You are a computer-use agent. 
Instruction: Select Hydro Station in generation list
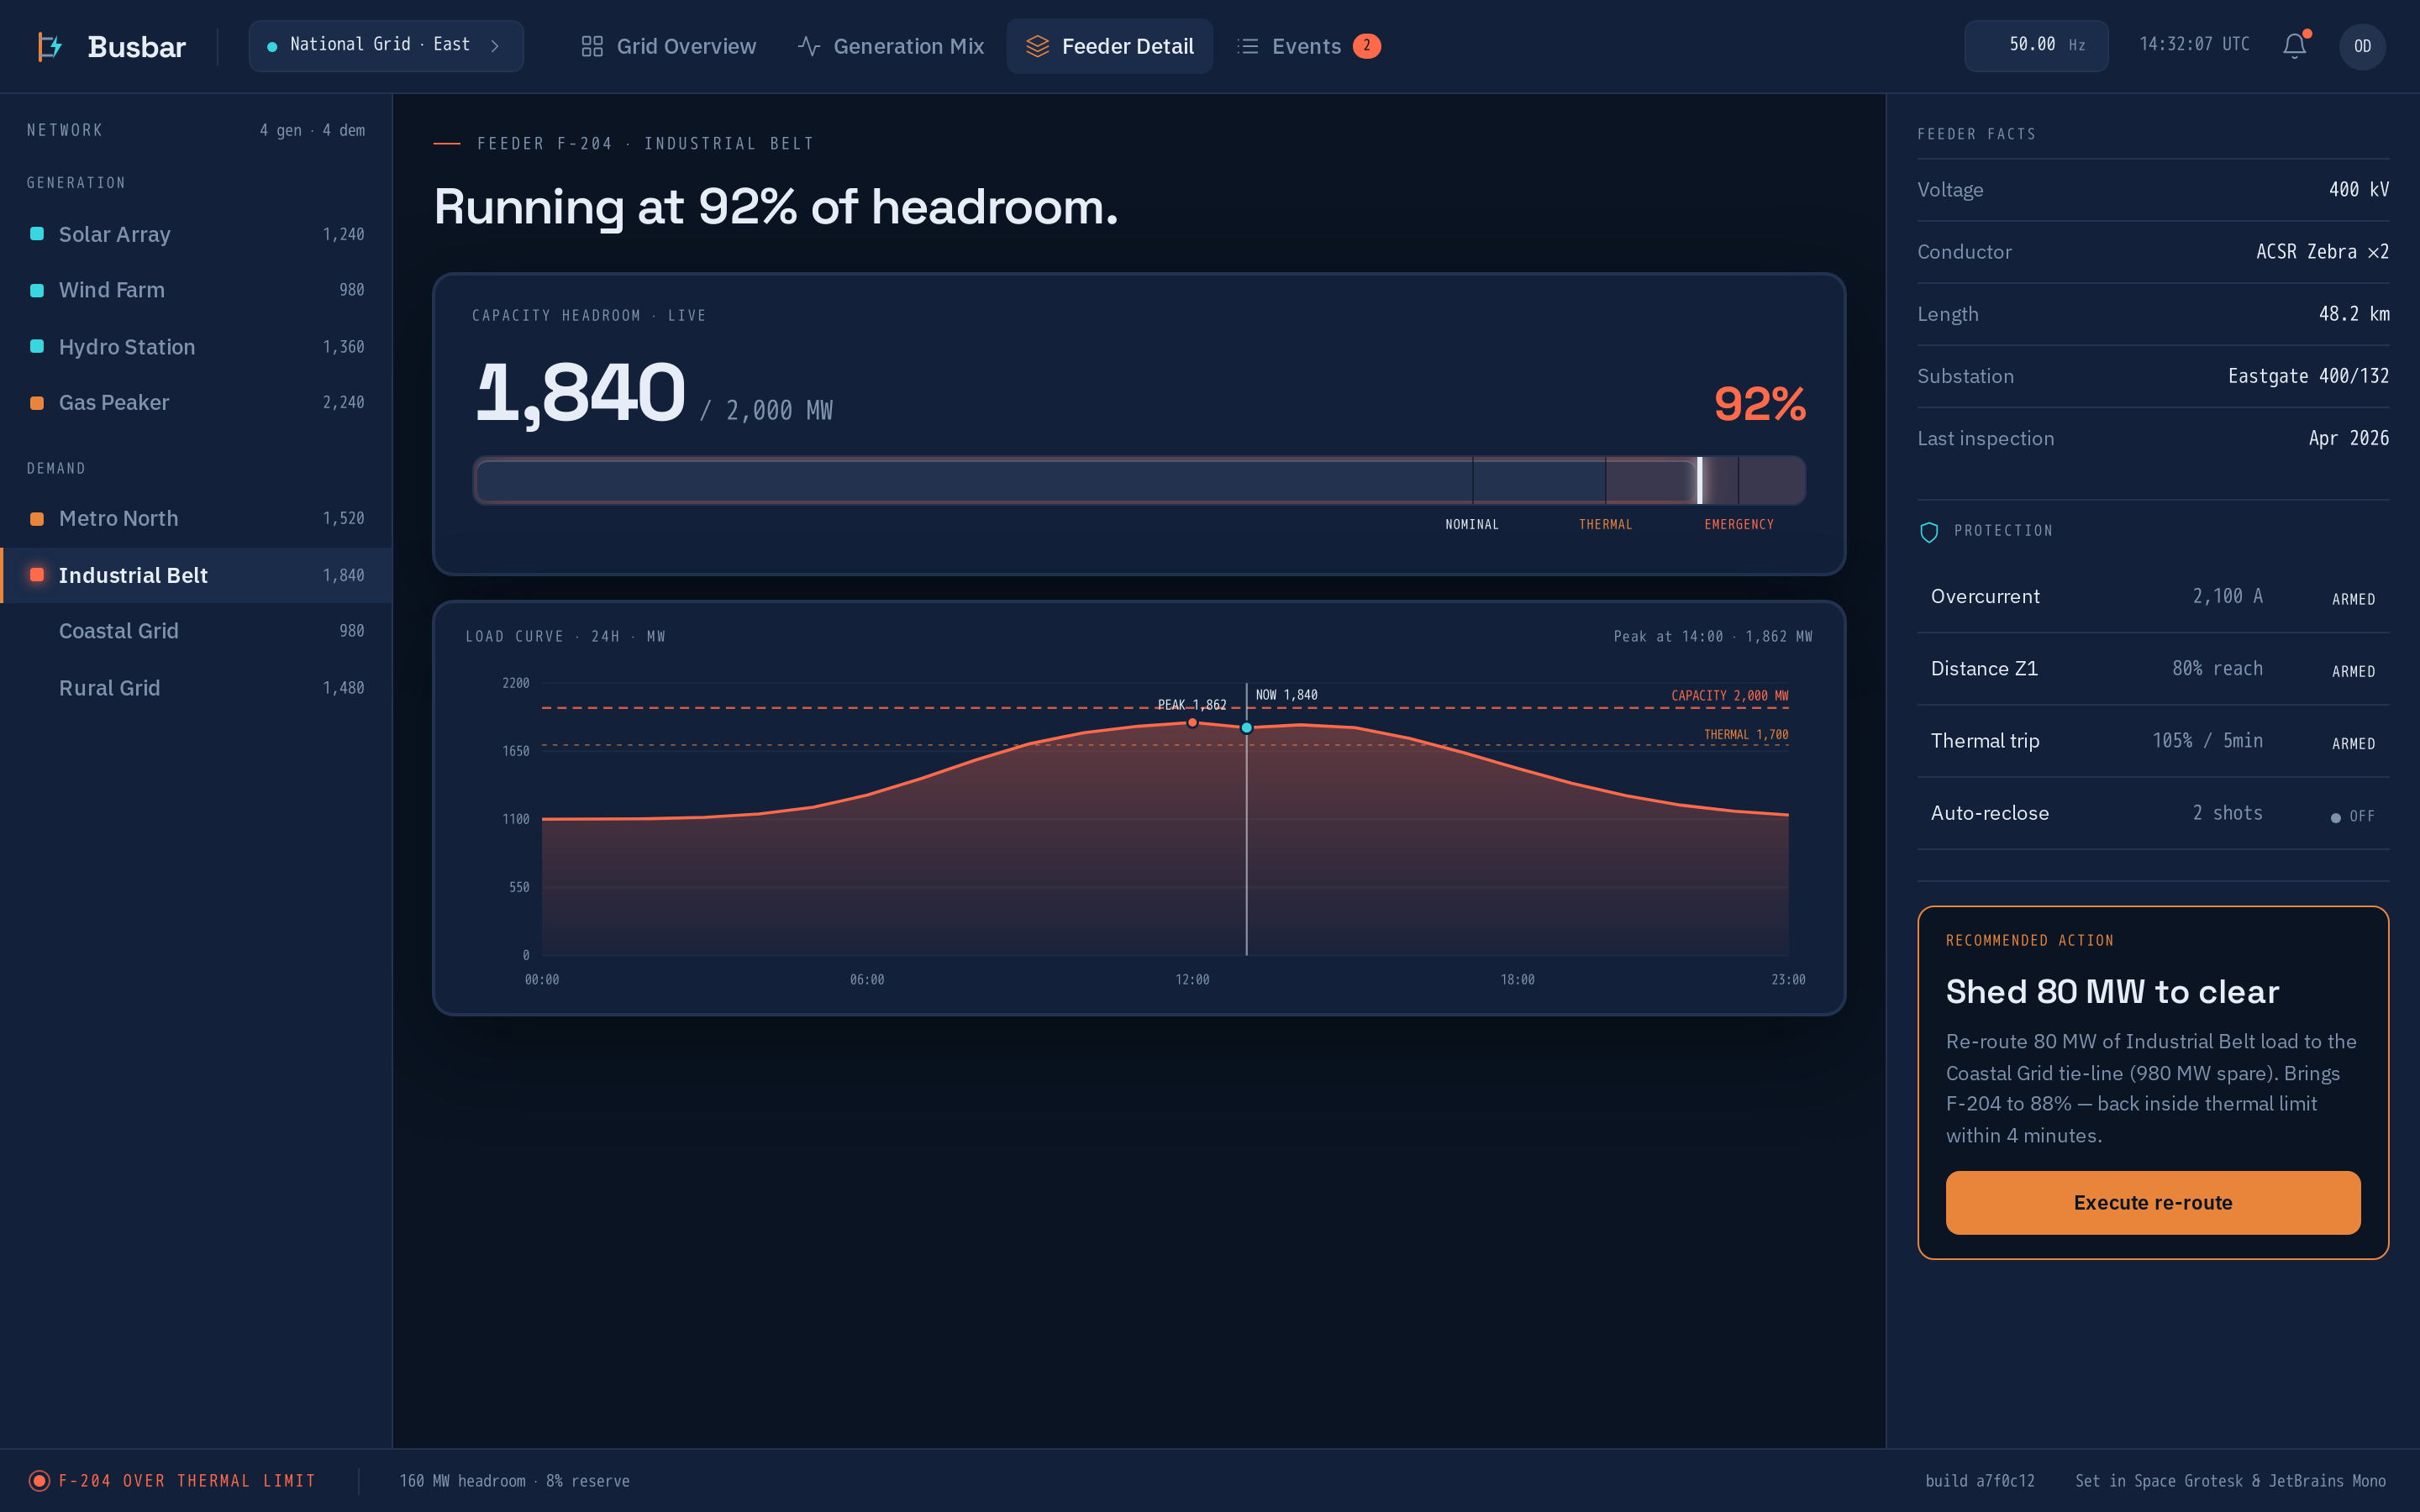(197, 347)
